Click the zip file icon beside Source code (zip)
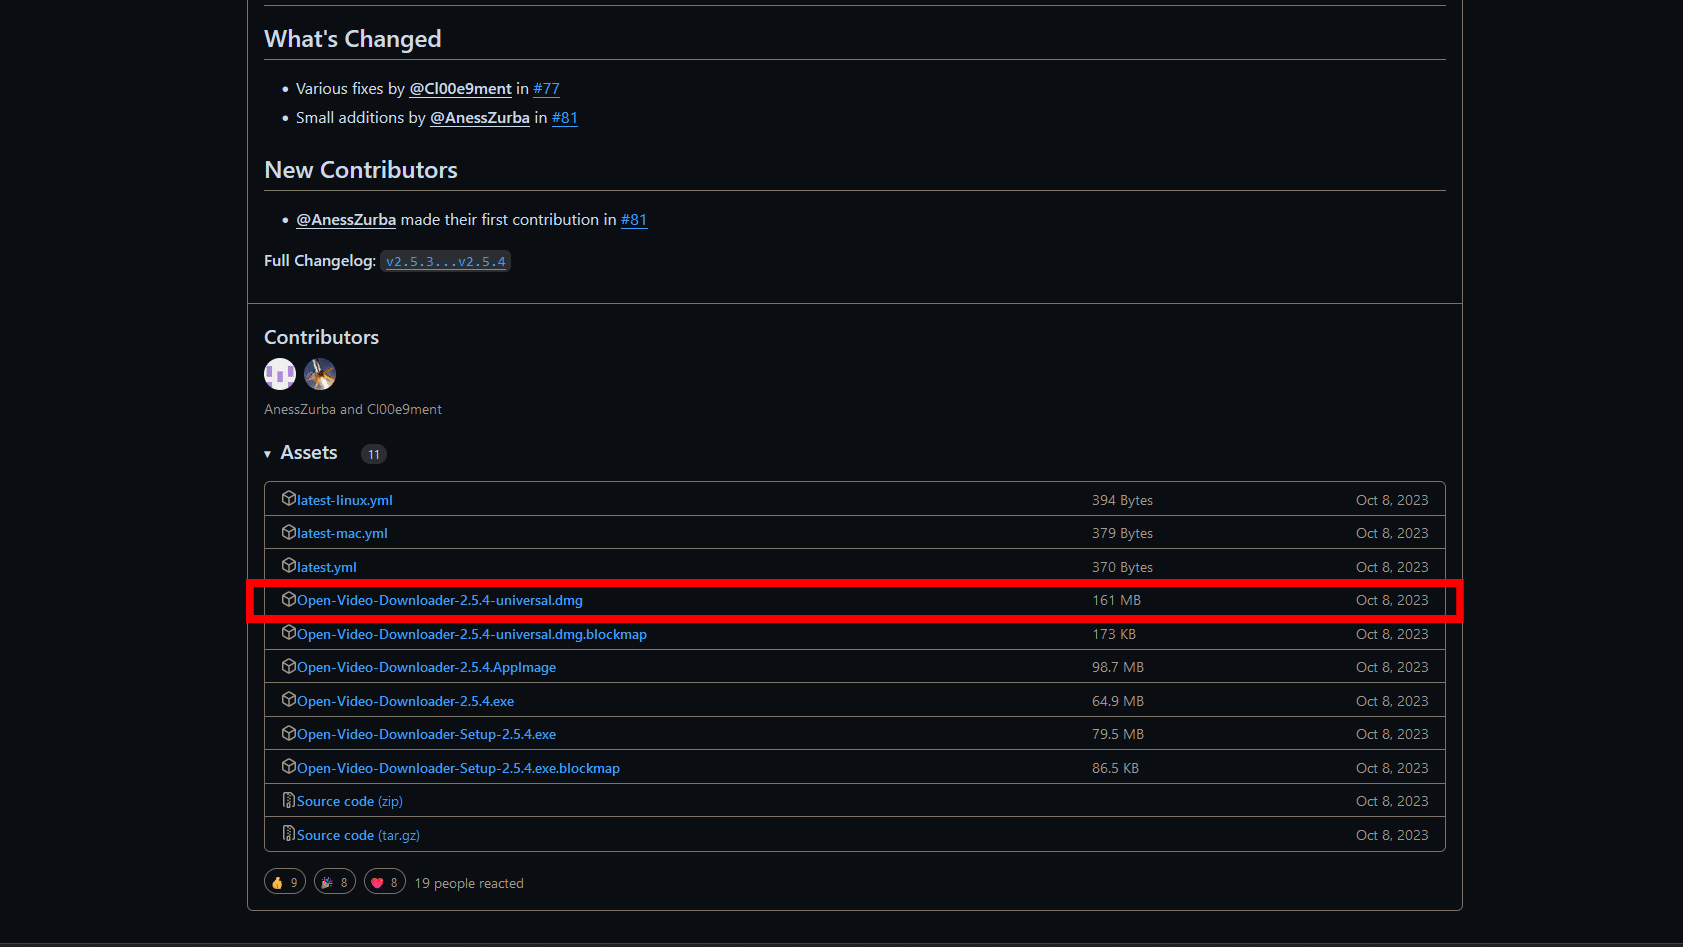1683x947 pixels. [289, 800]
